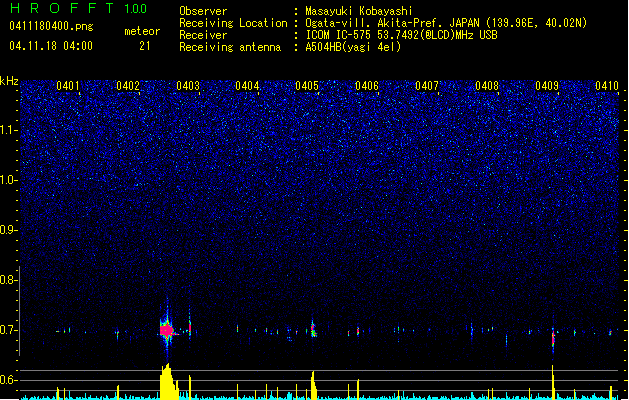Click observer name Masayuki Kobayashi

click(x=358, y=11)
